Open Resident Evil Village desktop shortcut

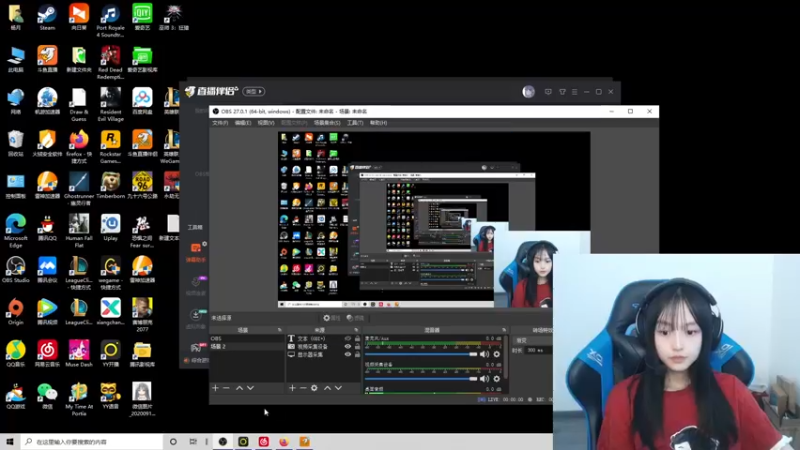(110, 105)
